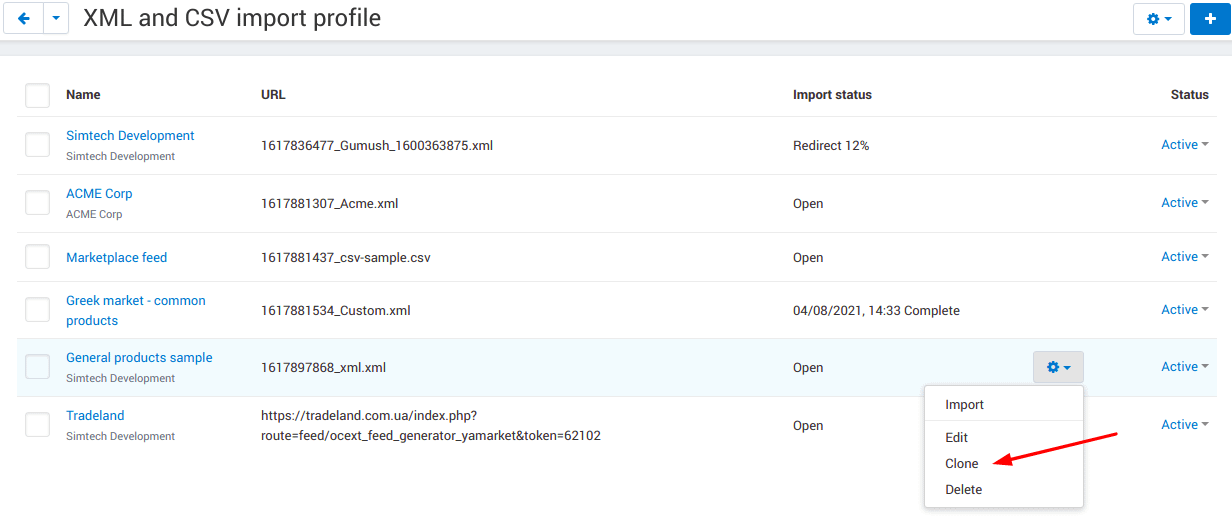Select the Tradeland row checkbox

click(x=38, y=425)
